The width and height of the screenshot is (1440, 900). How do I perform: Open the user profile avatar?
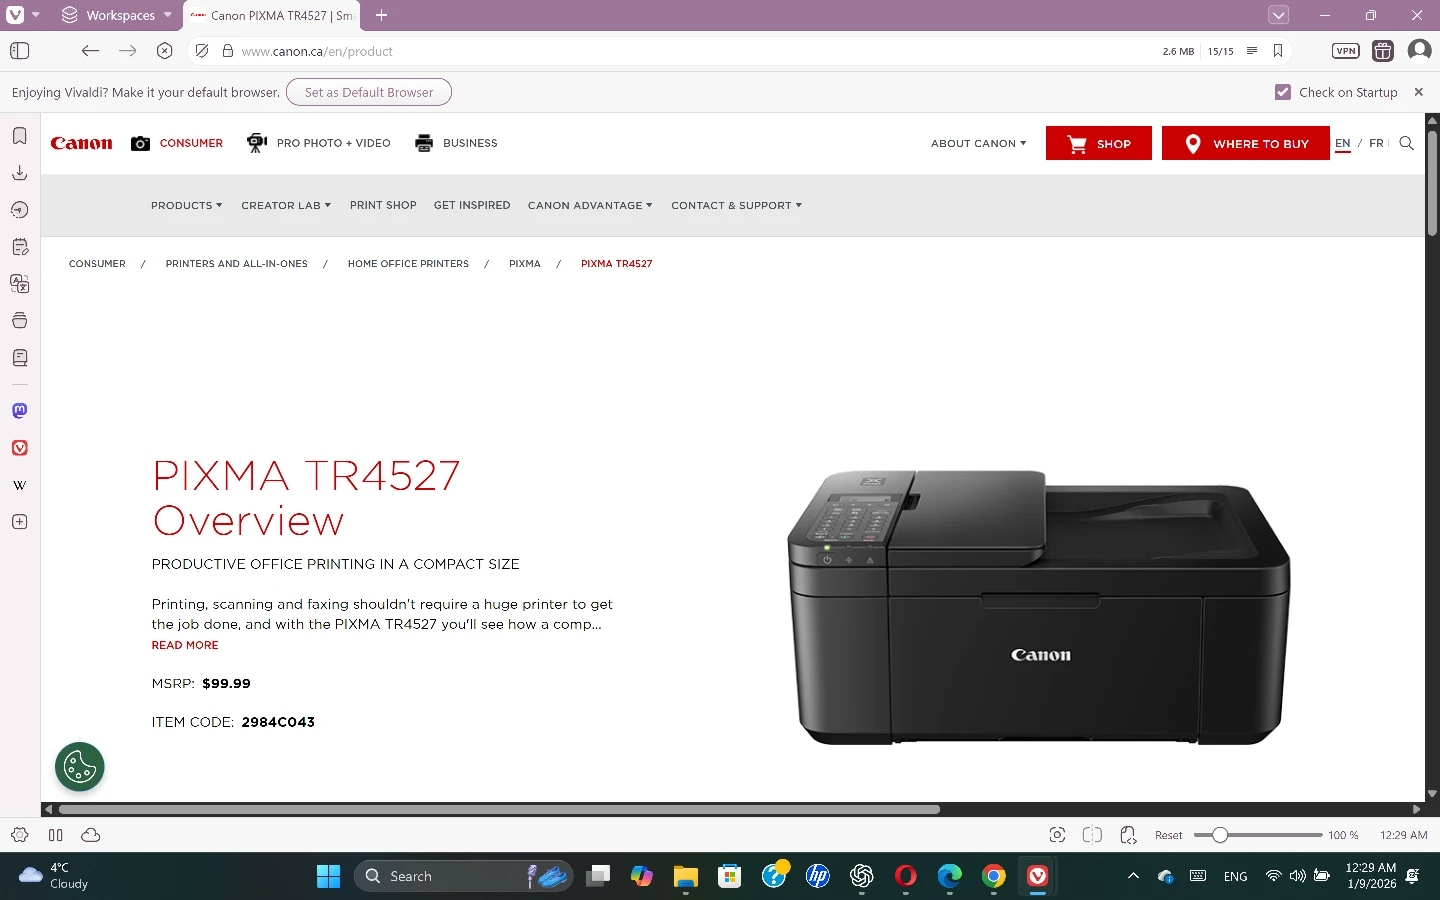click(x=1419, y=51)
